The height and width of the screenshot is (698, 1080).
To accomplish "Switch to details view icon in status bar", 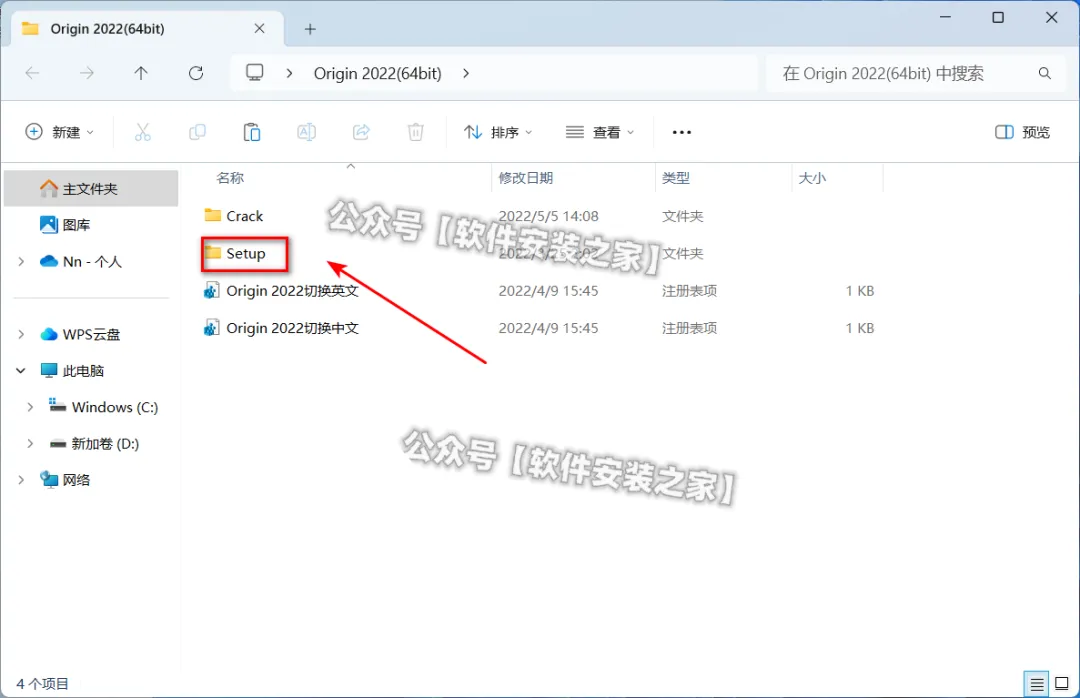I will pos(1037,684).
